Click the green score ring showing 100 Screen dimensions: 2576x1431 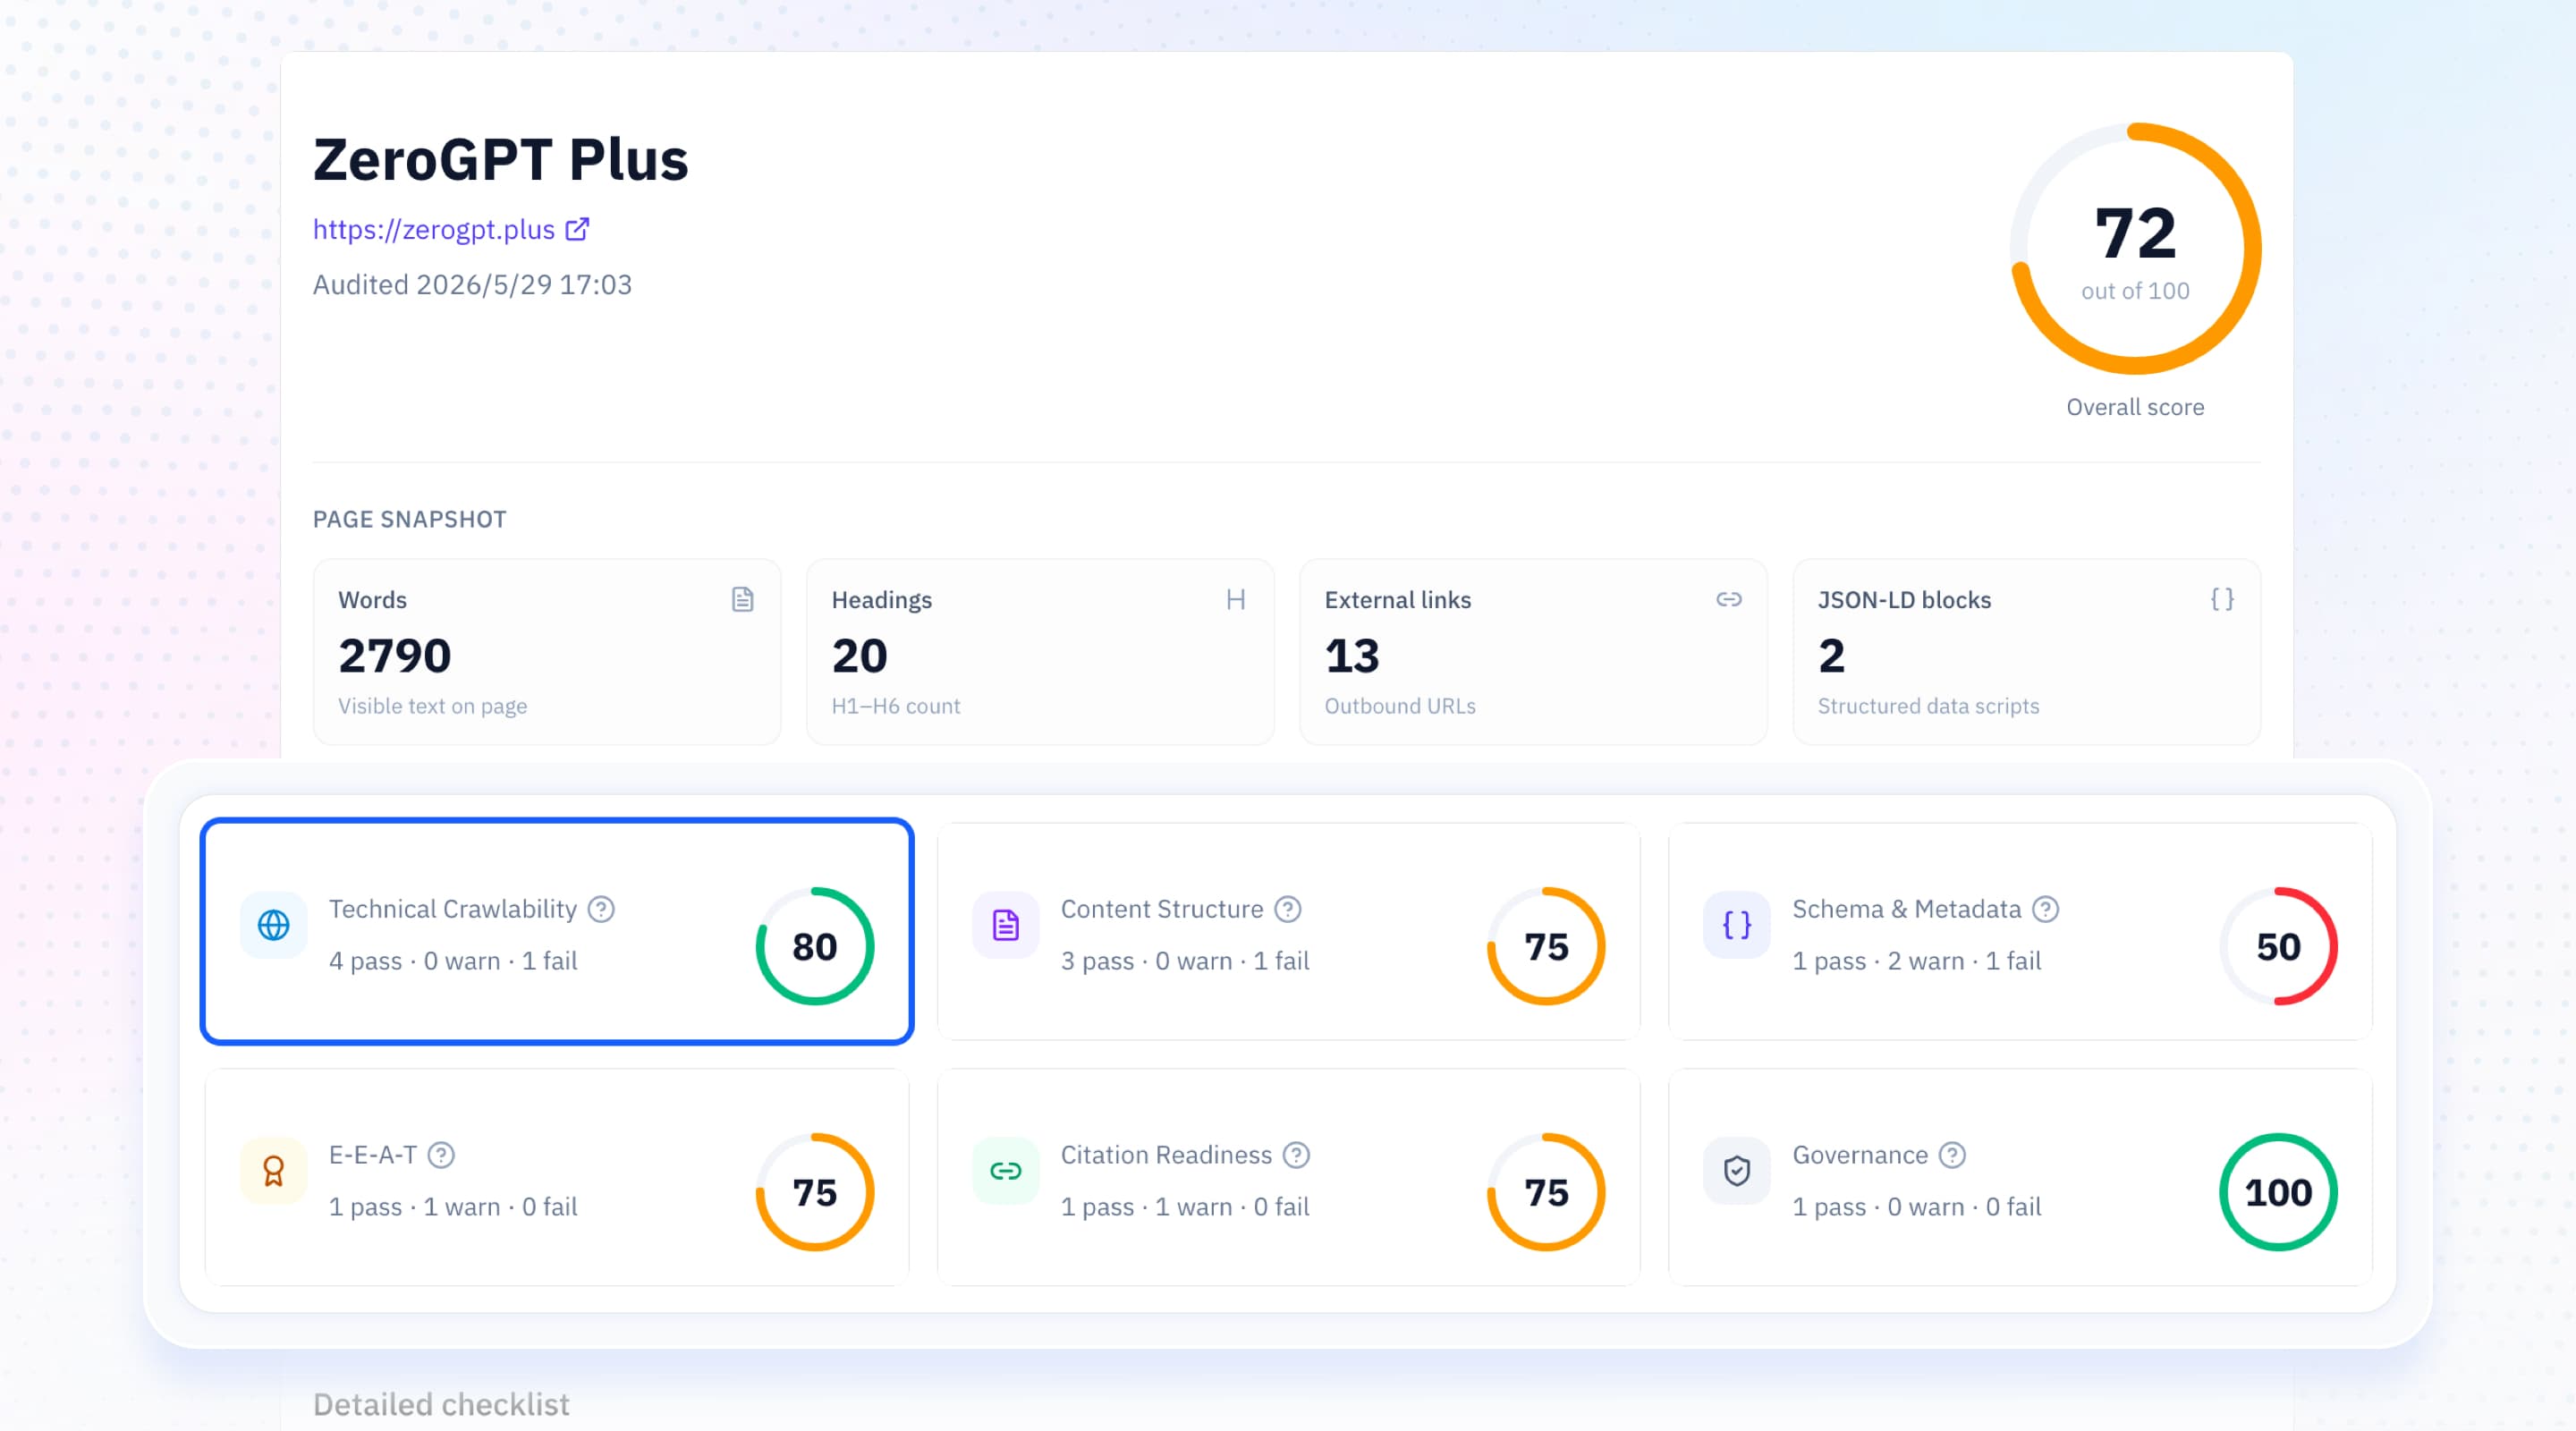click(x=2278, y=1192)
